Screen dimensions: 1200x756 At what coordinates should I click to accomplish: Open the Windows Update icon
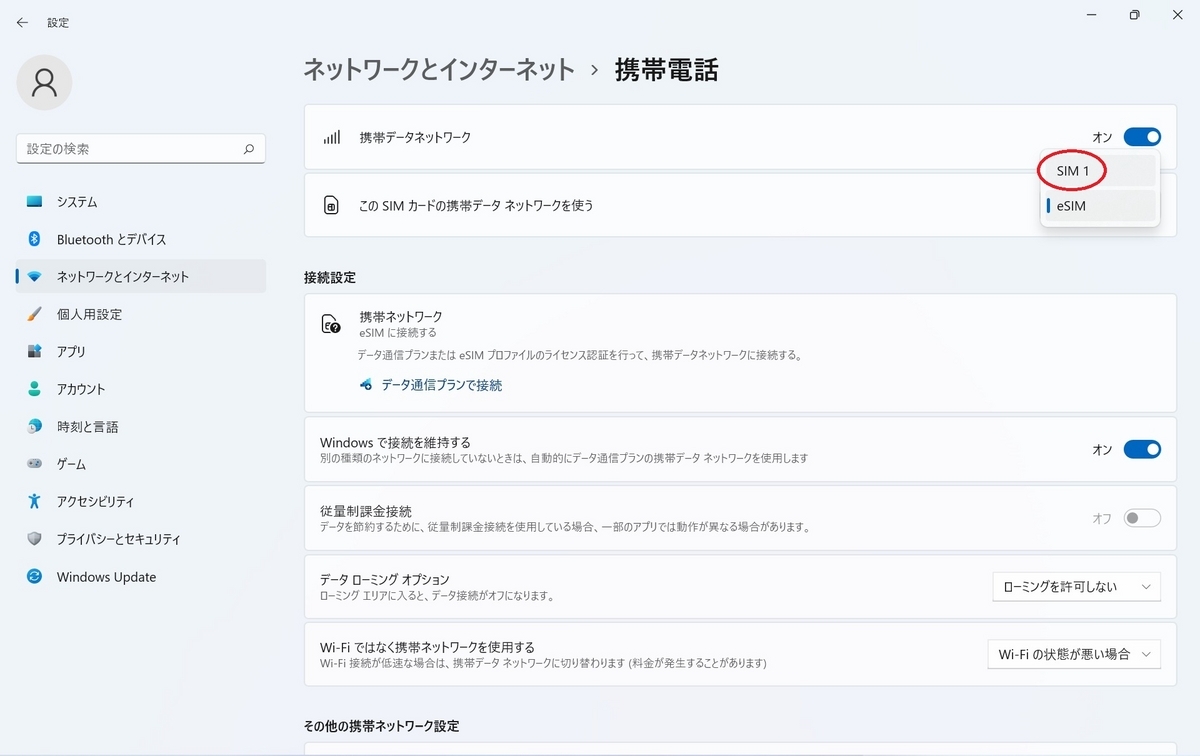(x=35, y=577)
